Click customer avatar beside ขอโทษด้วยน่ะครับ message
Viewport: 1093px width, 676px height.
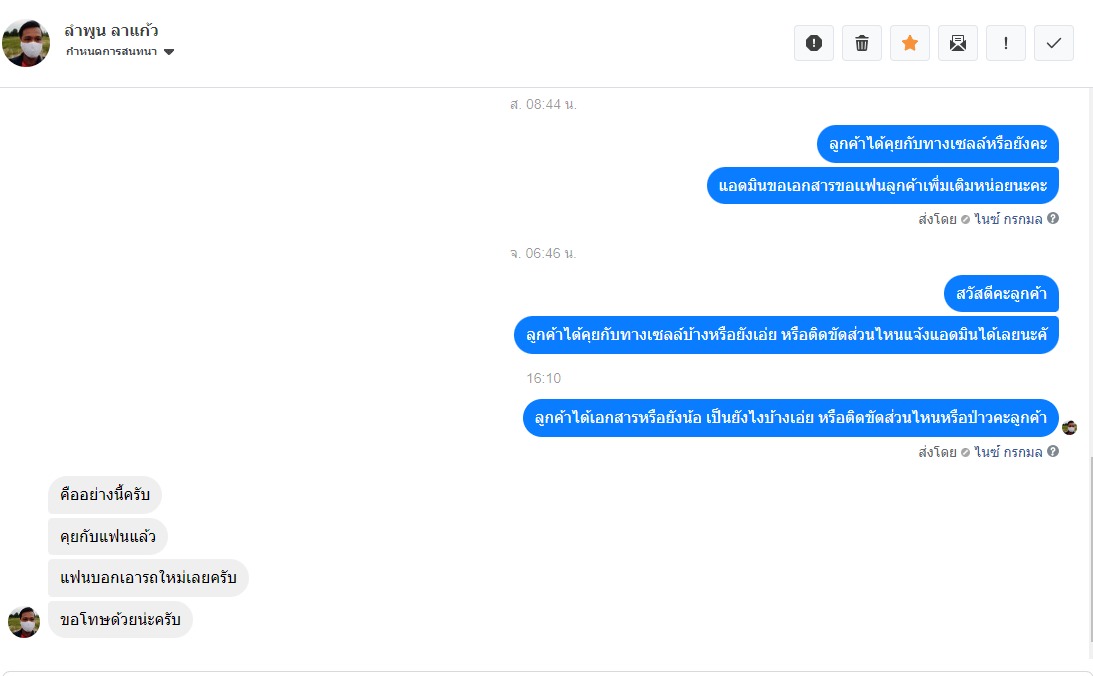(x=24, y=622)
